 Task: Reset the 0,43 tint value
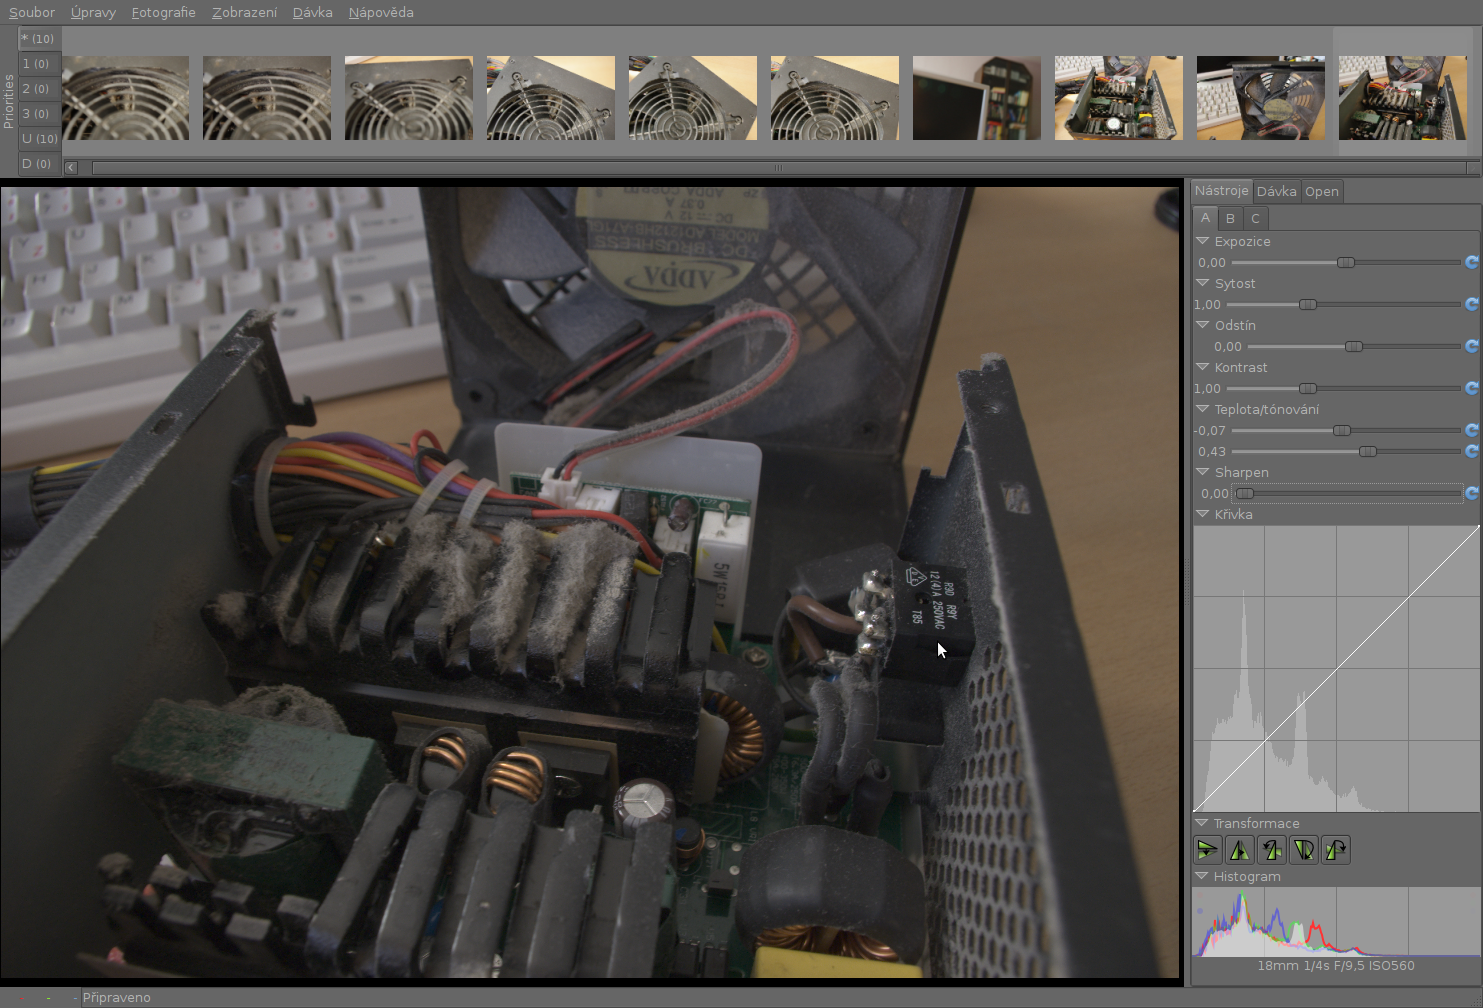click(x=1471, y=451)
